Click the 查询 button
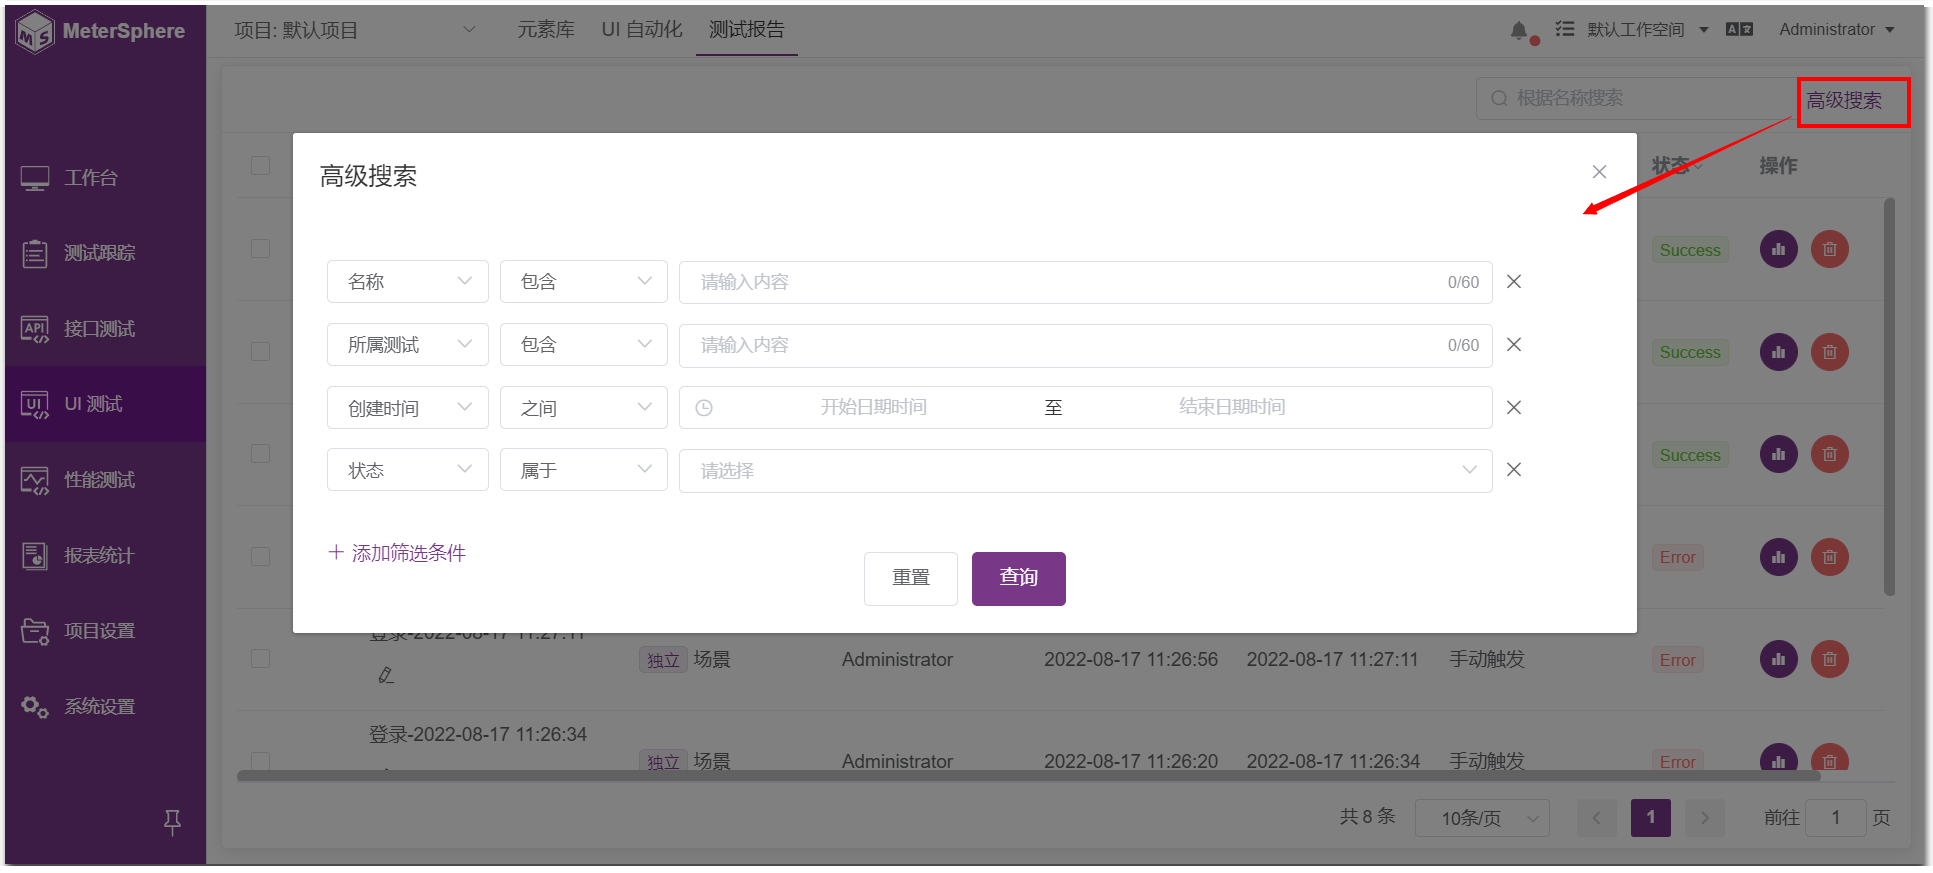Screen dimensions: 1933x873 click(x=1019, y=579)
